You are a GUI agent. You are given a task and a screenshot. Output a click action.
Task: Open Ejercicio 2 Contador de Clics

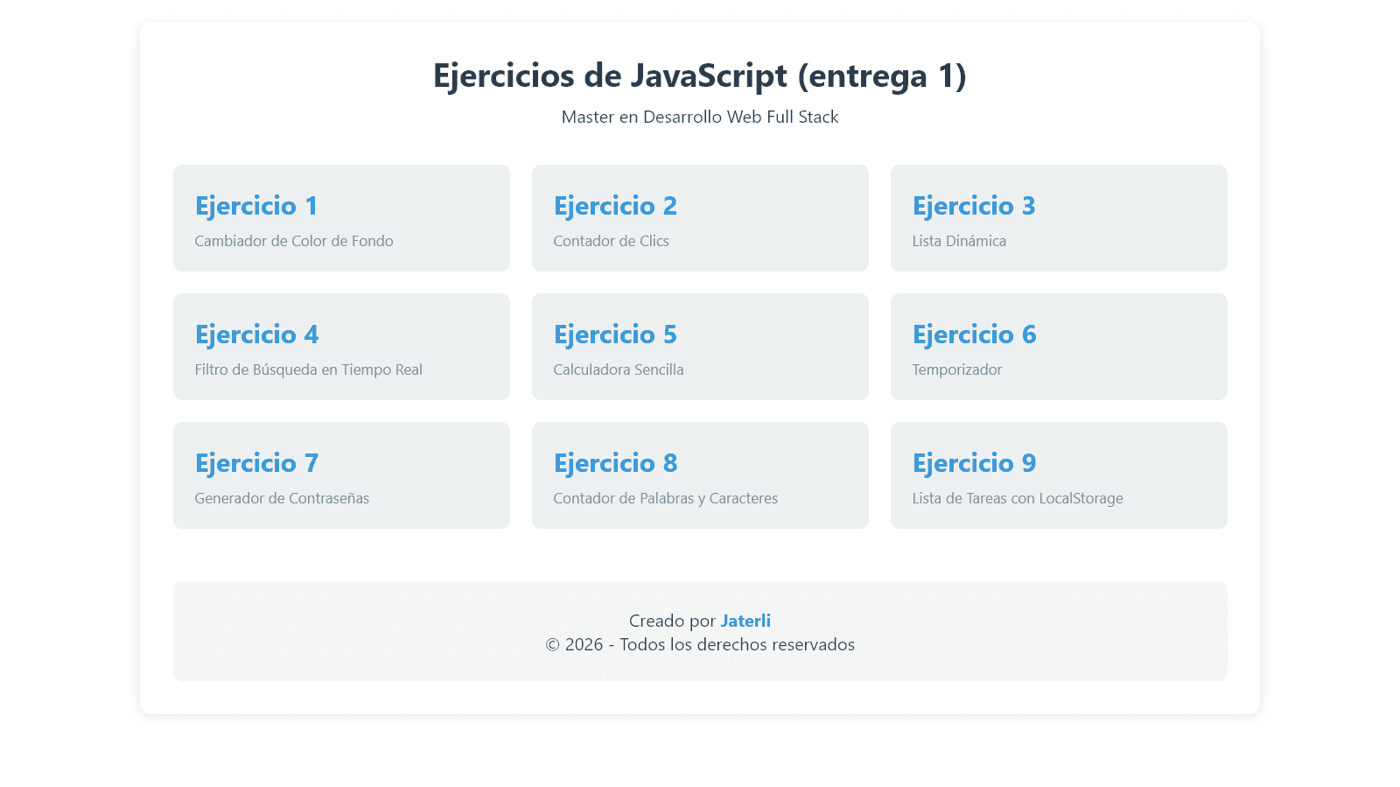(700, 217)
